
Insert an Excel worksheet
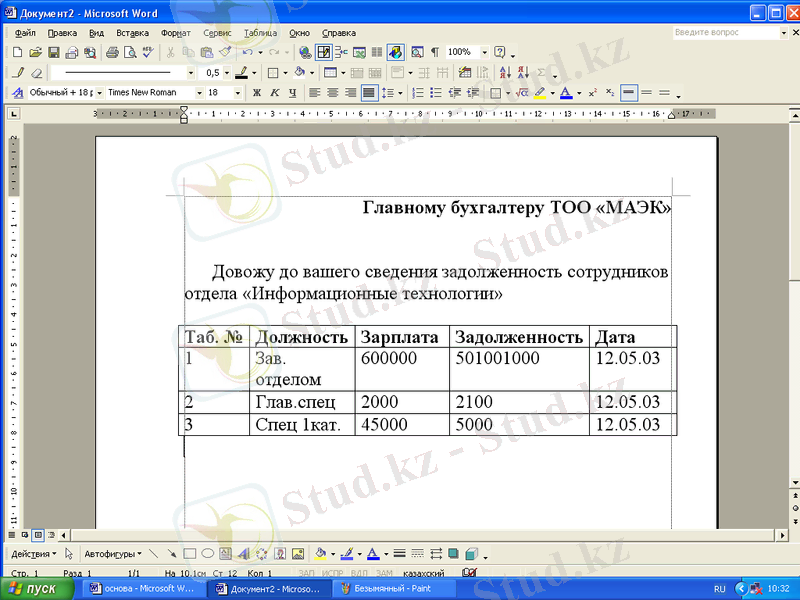point(359,52)
